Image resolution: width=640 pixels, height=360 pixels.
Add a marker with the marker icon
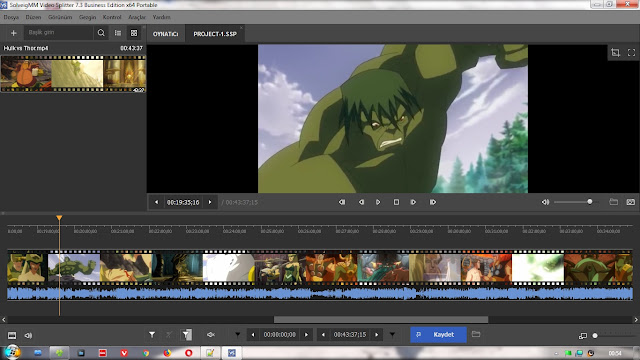click(152, 335)
